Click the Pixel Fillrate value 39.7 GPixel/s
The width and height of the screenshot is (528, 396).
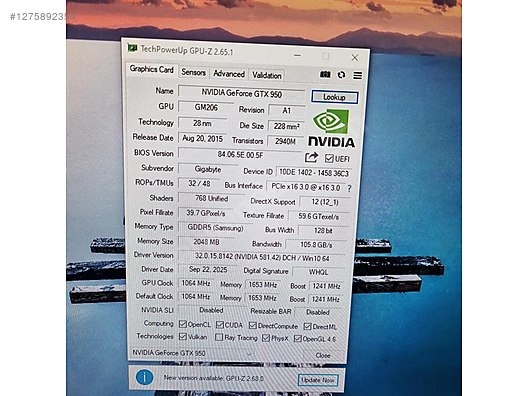point(205,213)
